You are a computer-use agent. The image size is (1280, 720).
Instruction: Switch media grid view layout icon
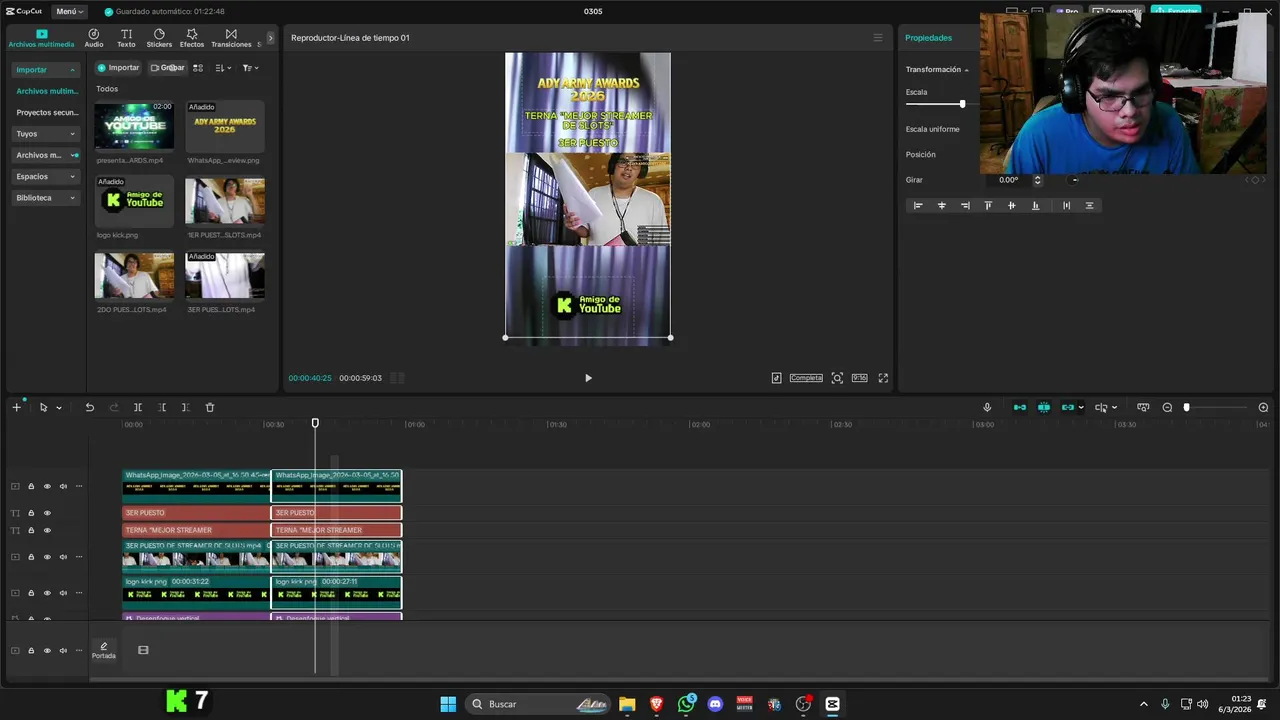tap(198, 68)
